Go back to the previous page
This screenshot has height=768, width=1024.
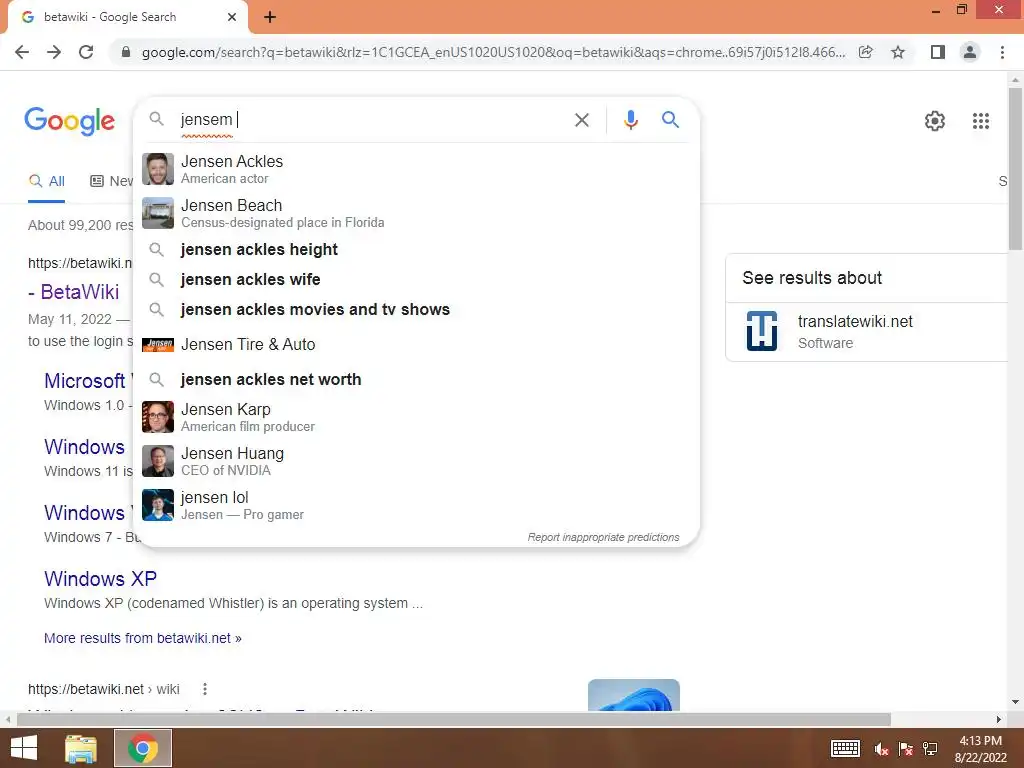(22, 52)
